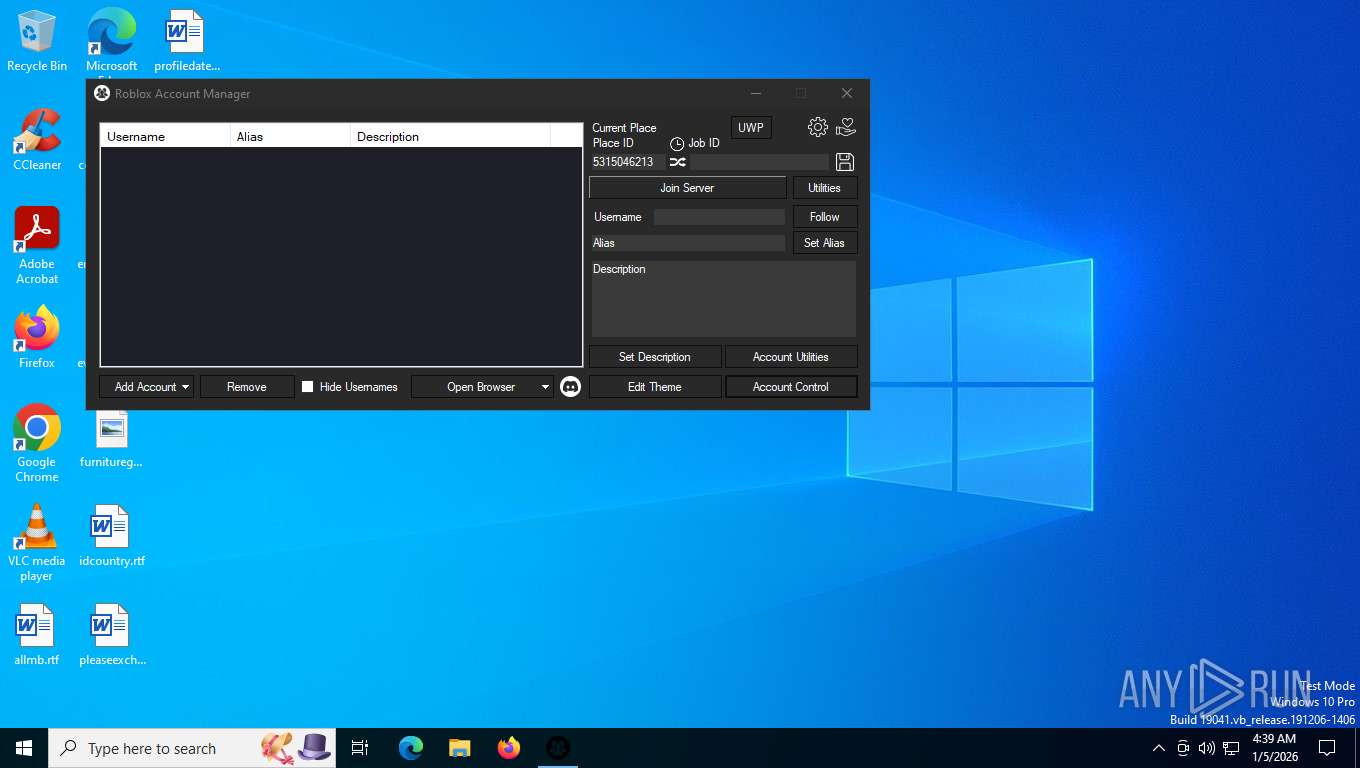The height and width of the screenshot is (768, 1360).
Task: Click the donate heart-in-hand icon
Action: 846,127
